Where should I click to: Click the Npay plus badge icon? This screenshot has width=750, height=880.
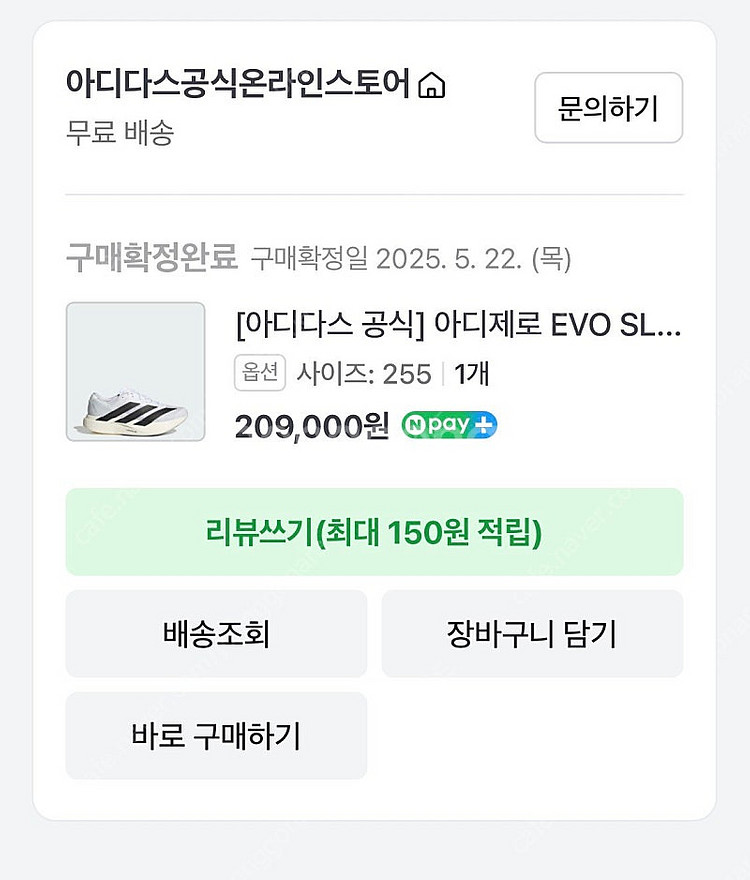tap(450, 426)
